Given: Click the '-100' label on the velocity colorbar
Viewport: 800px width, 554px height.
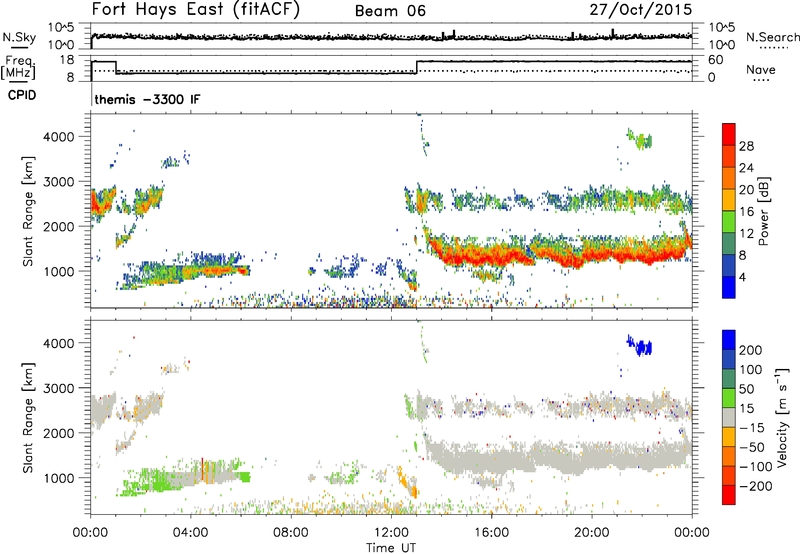Looking at the screenshot, I should [756, 467].
